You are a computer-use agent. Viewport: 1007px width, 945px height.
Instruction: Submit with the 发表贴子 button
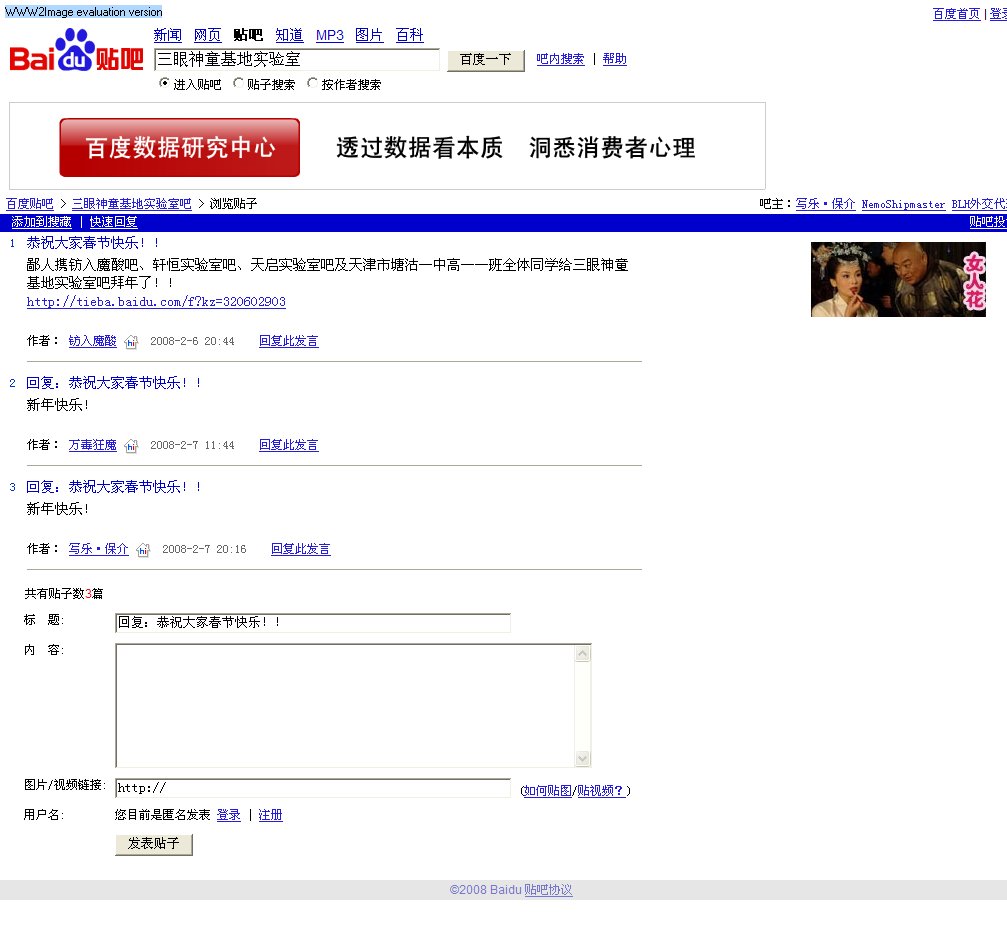pos(153,844)
